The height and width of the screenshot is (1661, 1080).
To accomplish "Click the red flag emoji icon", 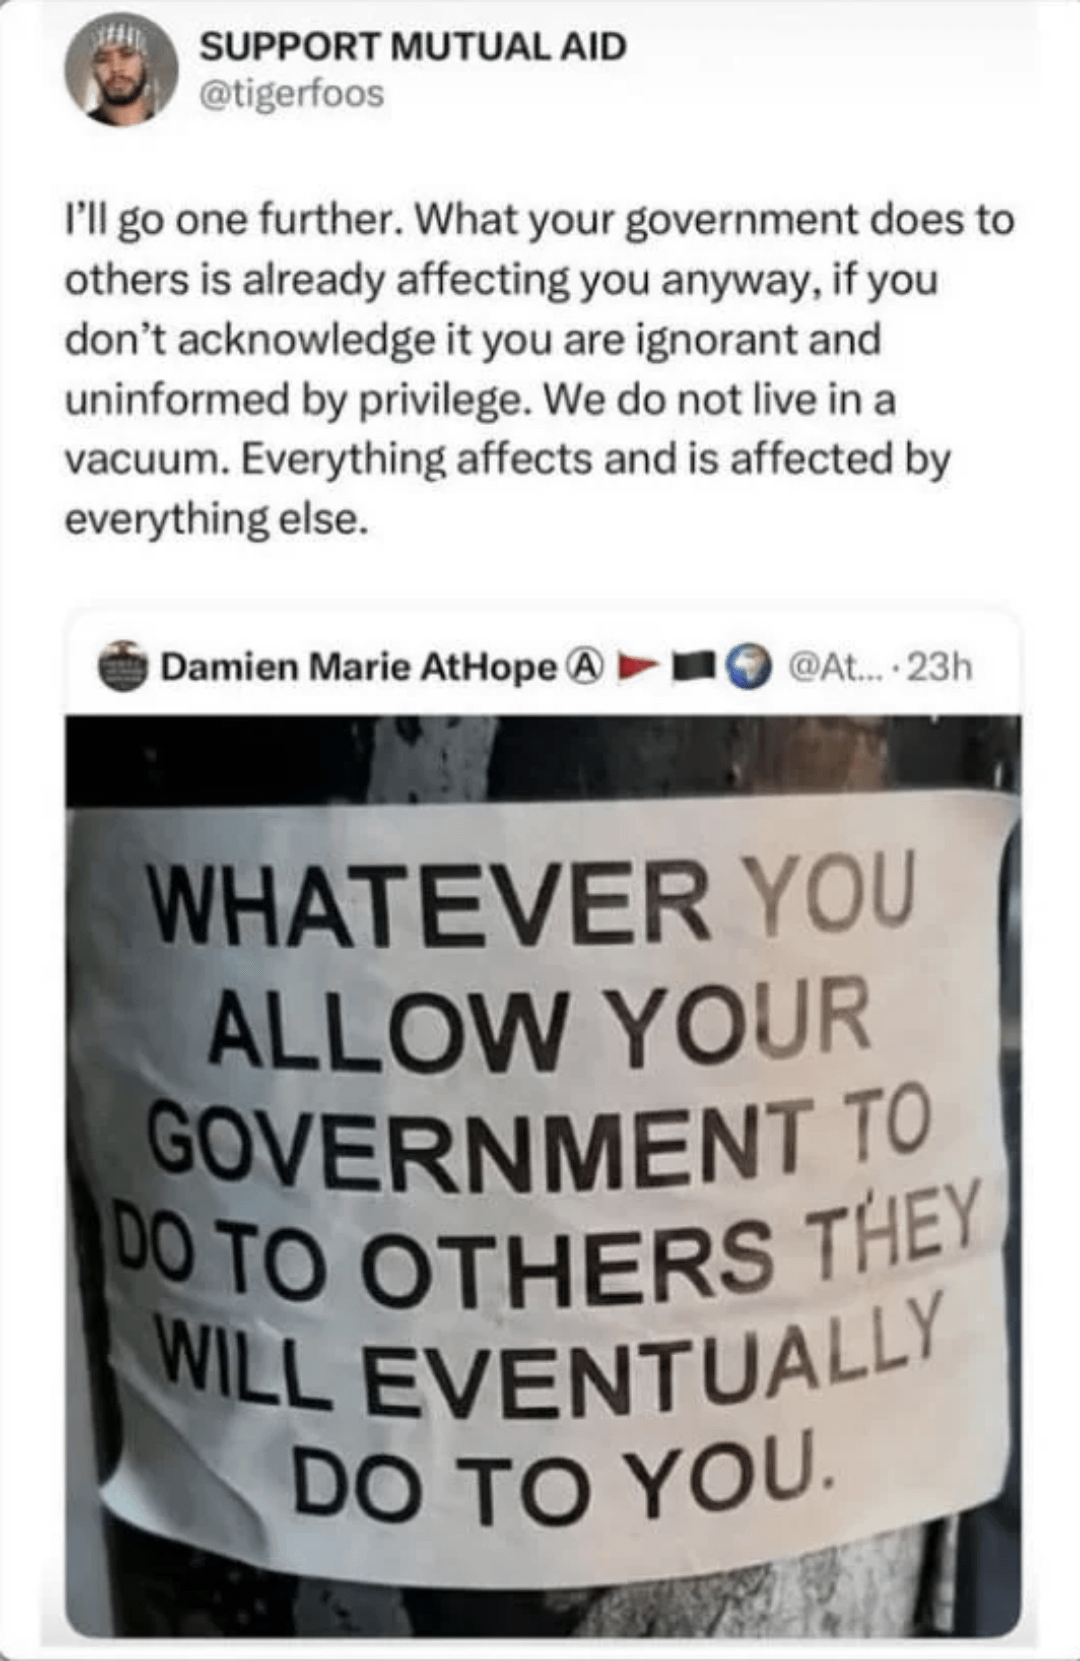I will [x=640, y=666].
